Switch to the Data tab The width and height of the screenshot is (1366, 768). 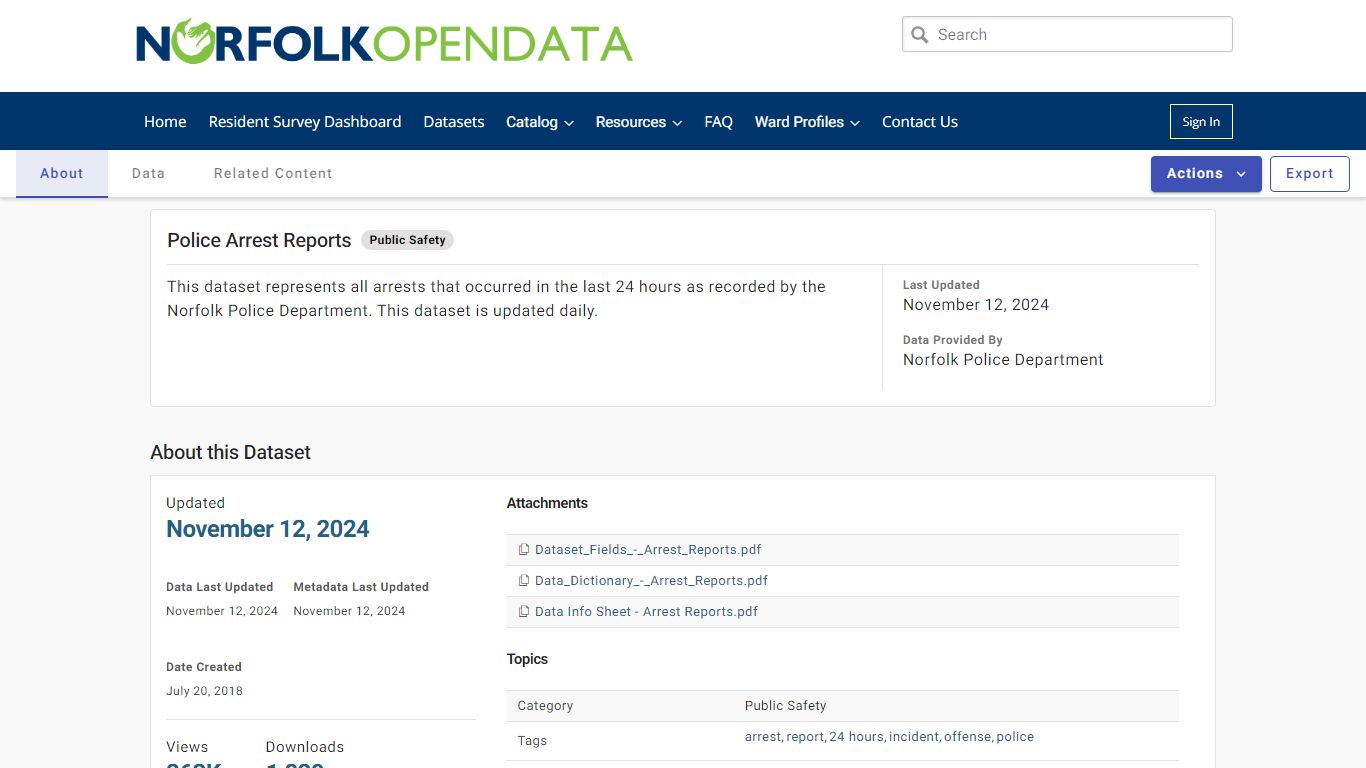(148, 174)
